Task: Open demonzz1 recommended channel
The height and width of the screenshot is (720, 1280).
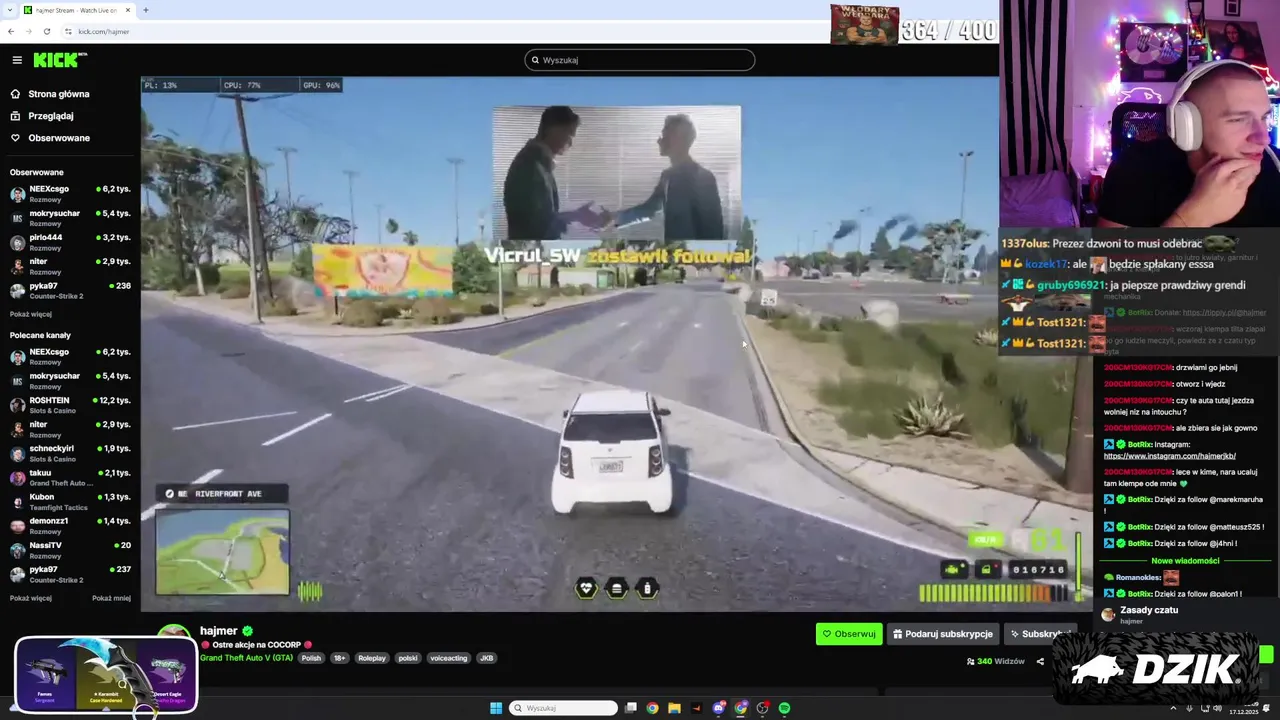Action: [70, 525]
